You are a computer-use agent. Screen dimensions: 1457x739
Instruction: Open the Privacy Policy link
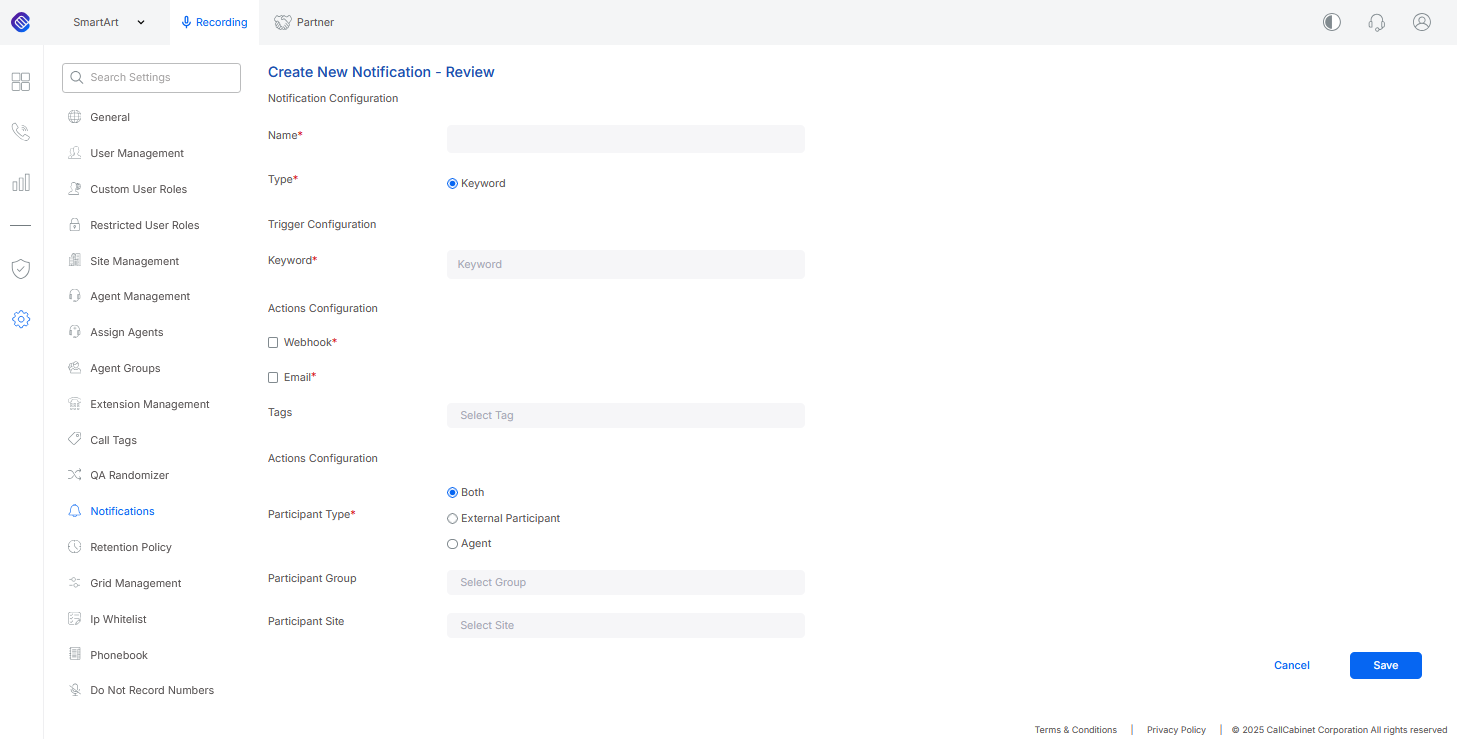click(1176, 730)
